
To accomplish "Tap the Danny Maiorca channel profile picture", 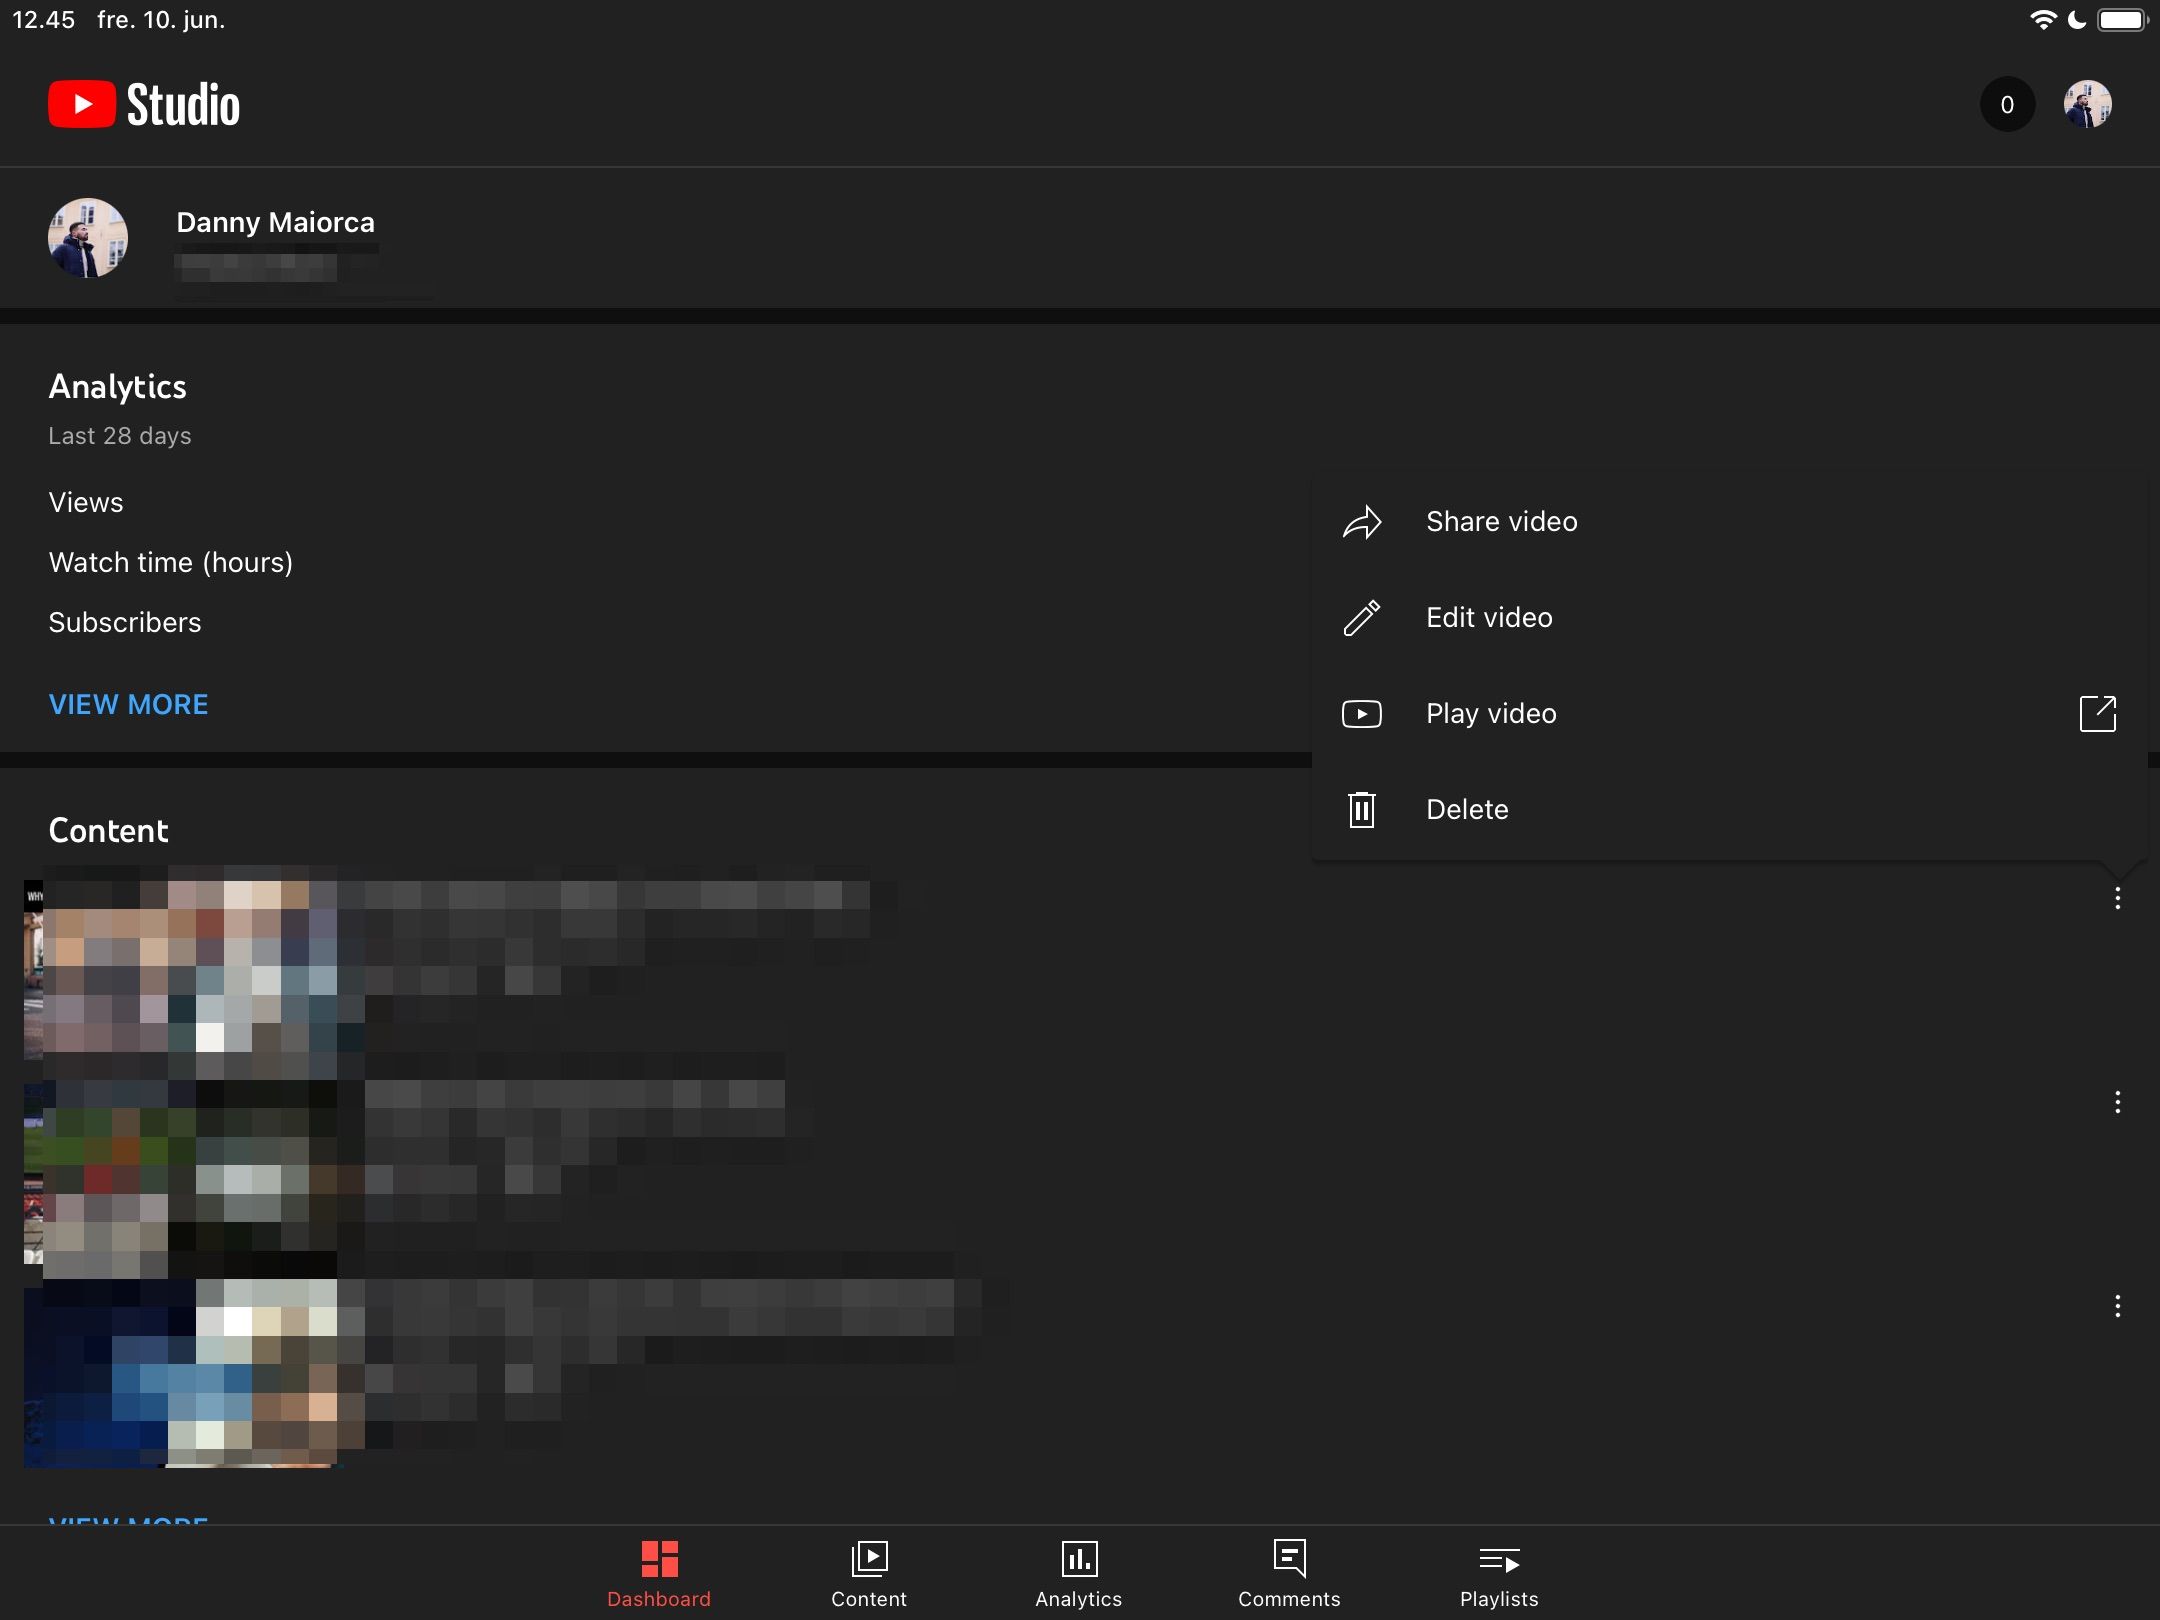I will tap(88, 238).
